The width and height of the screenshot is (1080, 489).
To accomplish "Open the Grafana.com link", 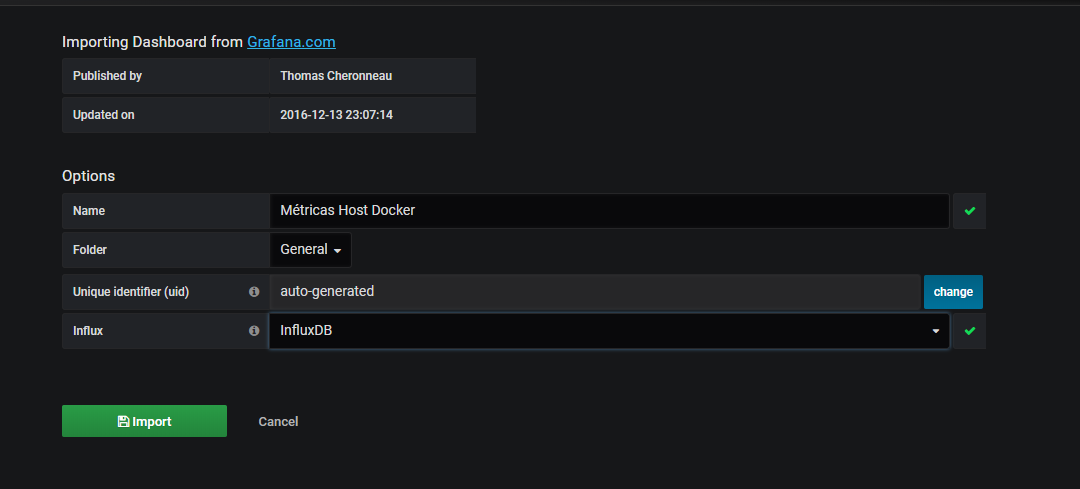I will 291,42.
